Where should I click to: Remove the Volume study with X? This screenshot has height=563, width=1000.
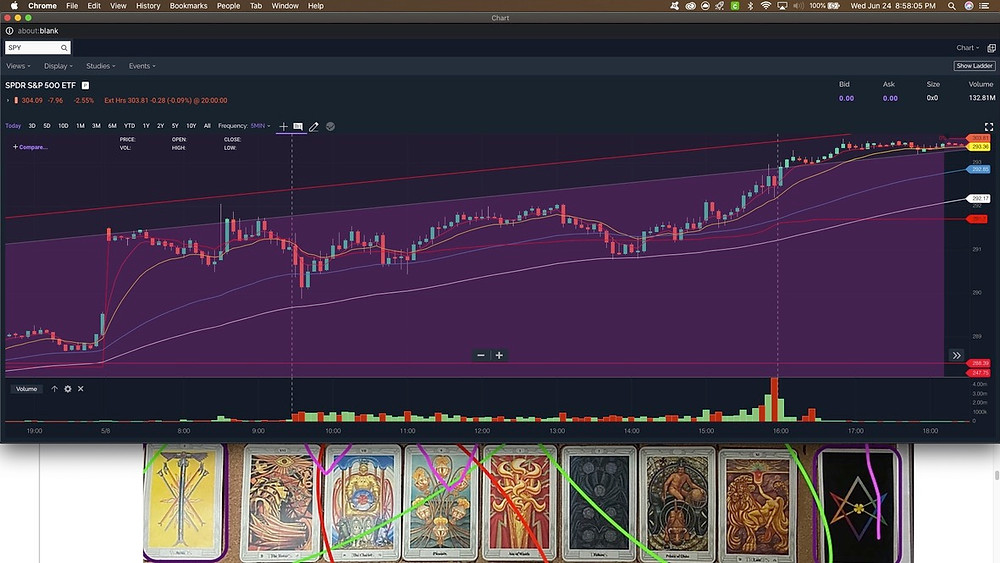click(80, 389)
